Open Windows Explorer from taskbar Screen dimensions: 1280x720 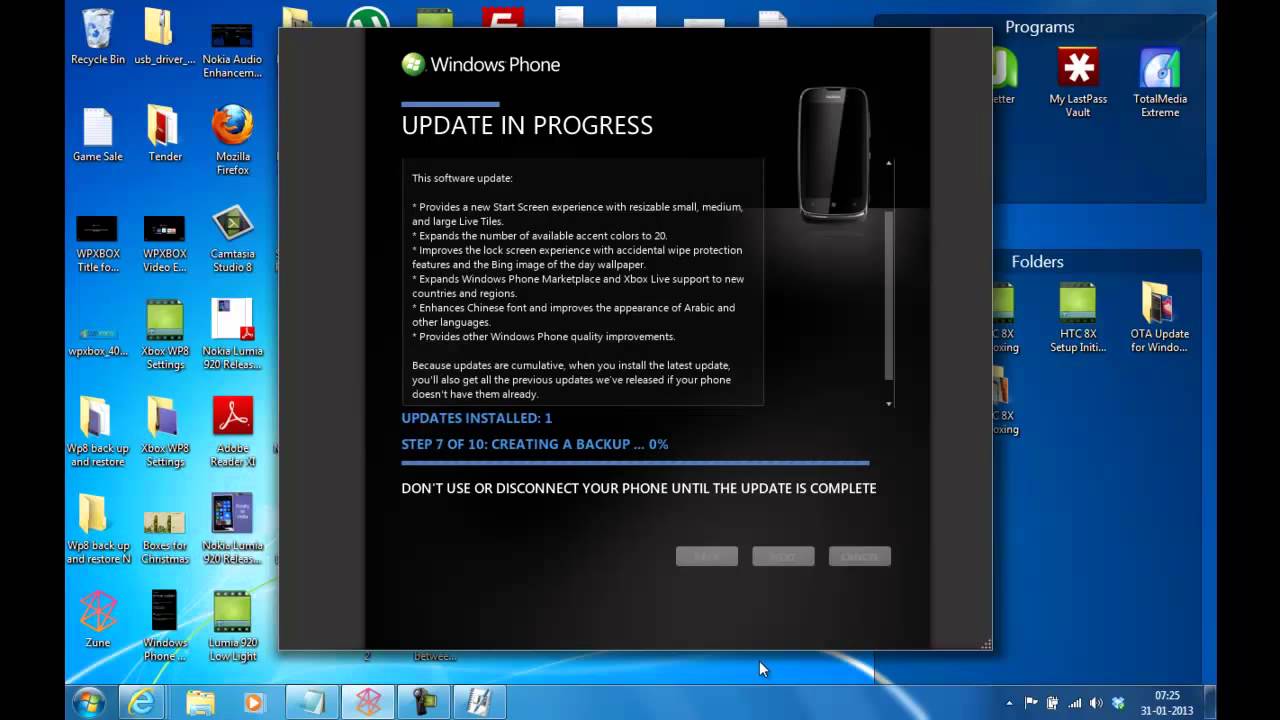click(199, 703)
